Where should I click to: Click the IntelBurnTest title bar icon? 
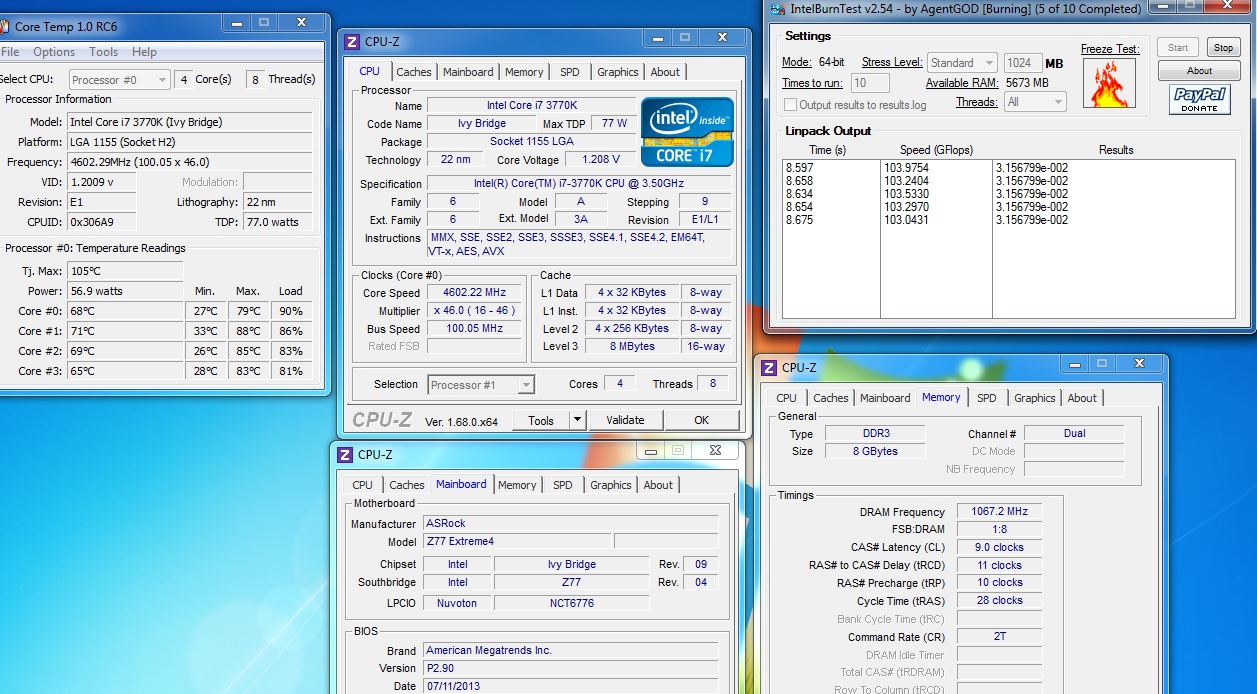coord(777,9)
